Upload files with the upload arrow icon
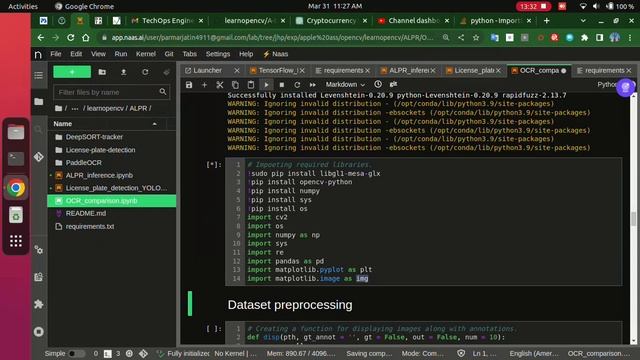Screen dimensions: 640x360 [x=124, y=72]
